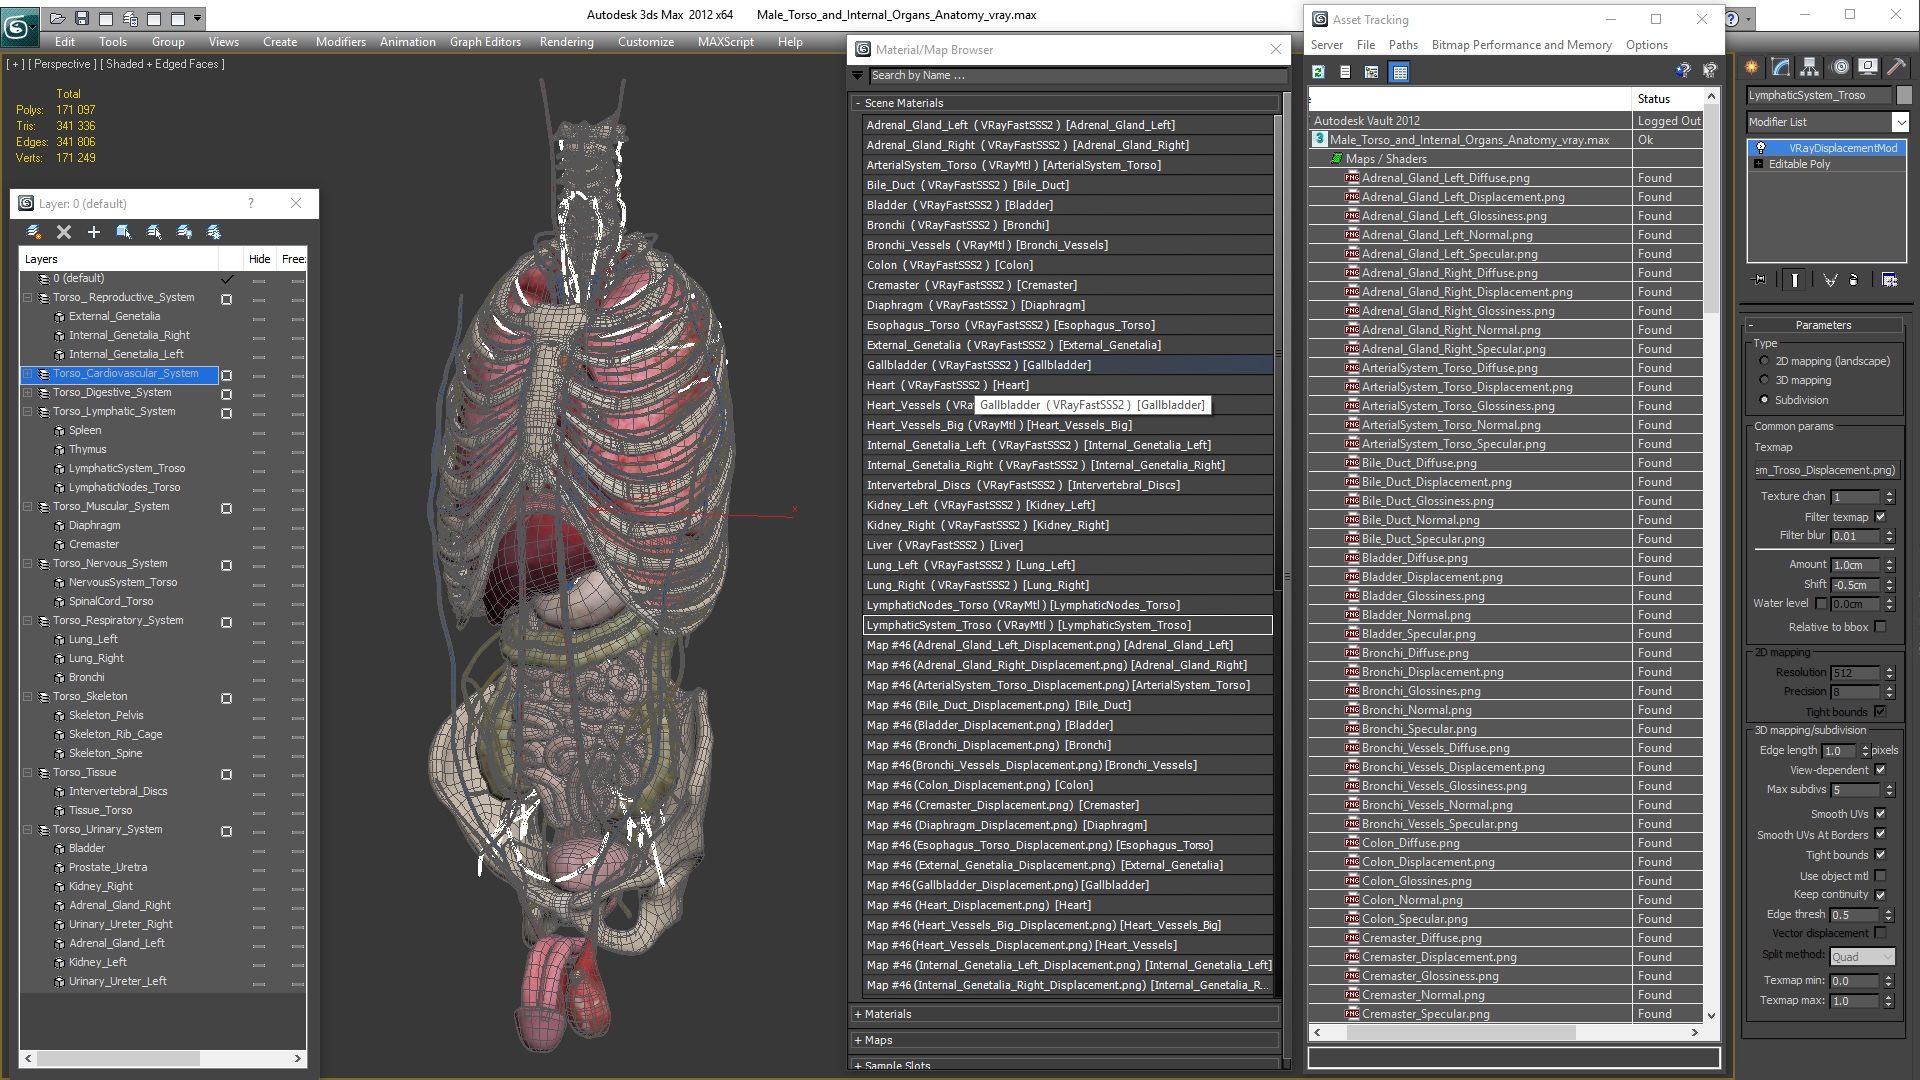Toggle Relative to bbox checkbox
Viewport: 1920px width, 1080px height.
(1880, 627)
